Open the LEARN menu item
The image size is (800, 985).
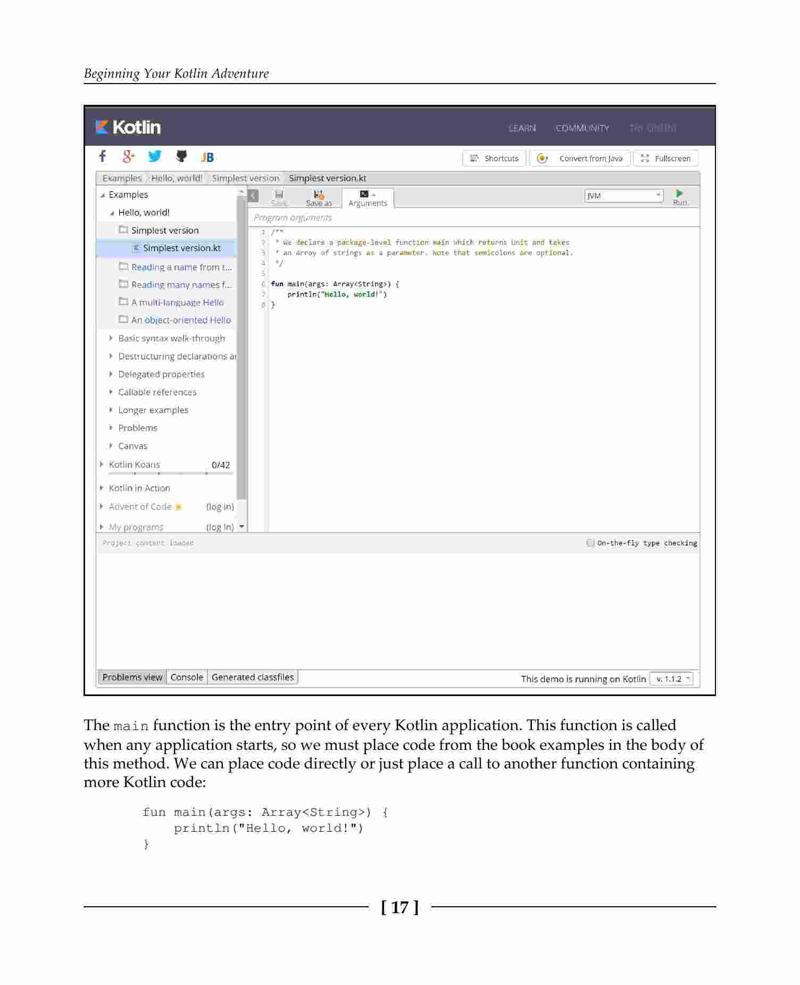(x=522, y=128)
